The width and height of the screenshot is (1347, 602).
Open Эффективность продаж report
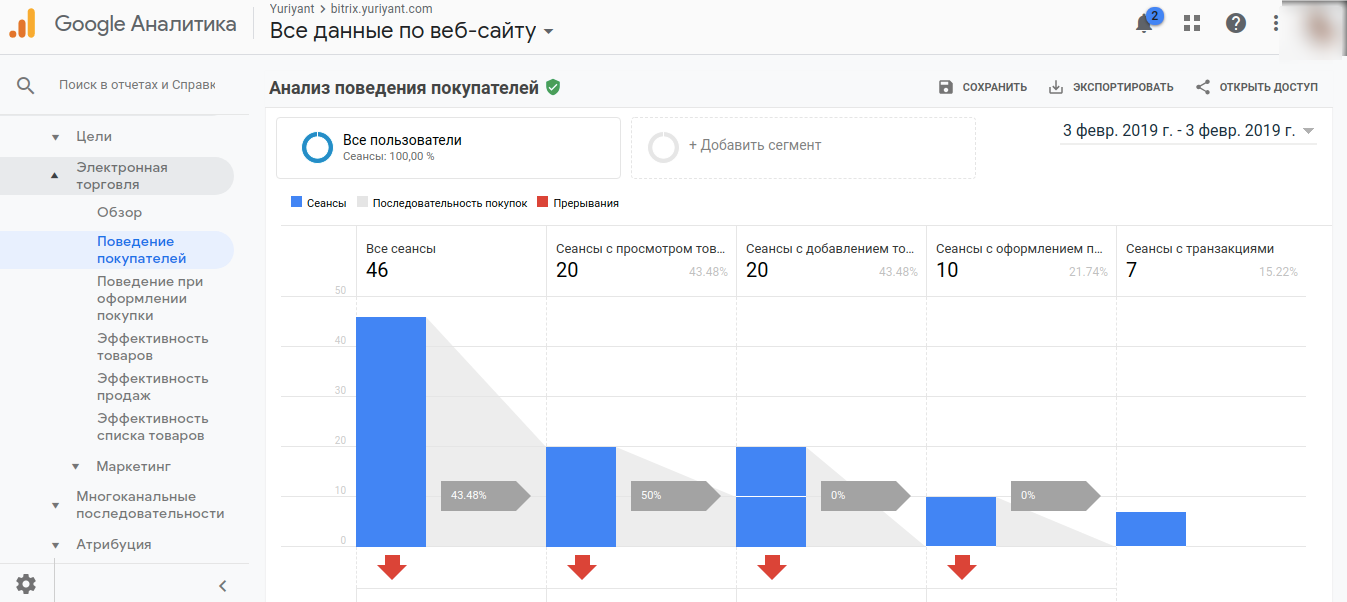tap(152, 387)
